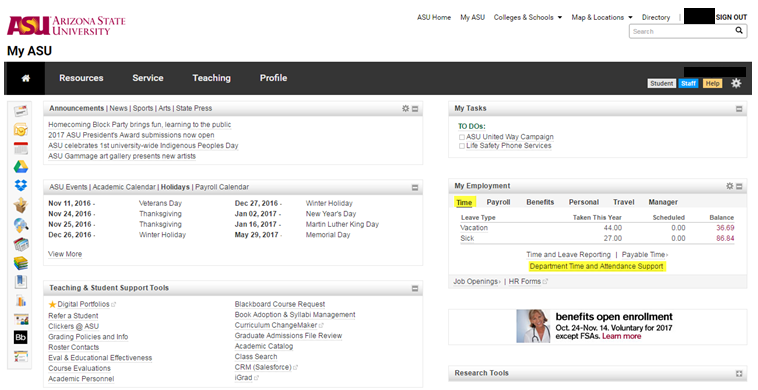
Task: Switch to the News tab
Action: (118, 109)
